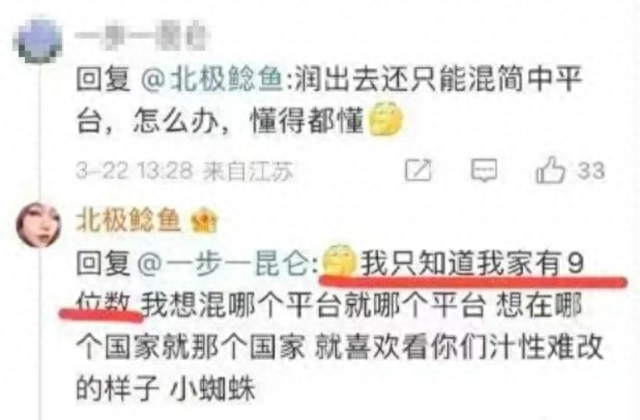Like the comment with the thumbs-up icon
640x420 pixels.
tap(551, 169)
